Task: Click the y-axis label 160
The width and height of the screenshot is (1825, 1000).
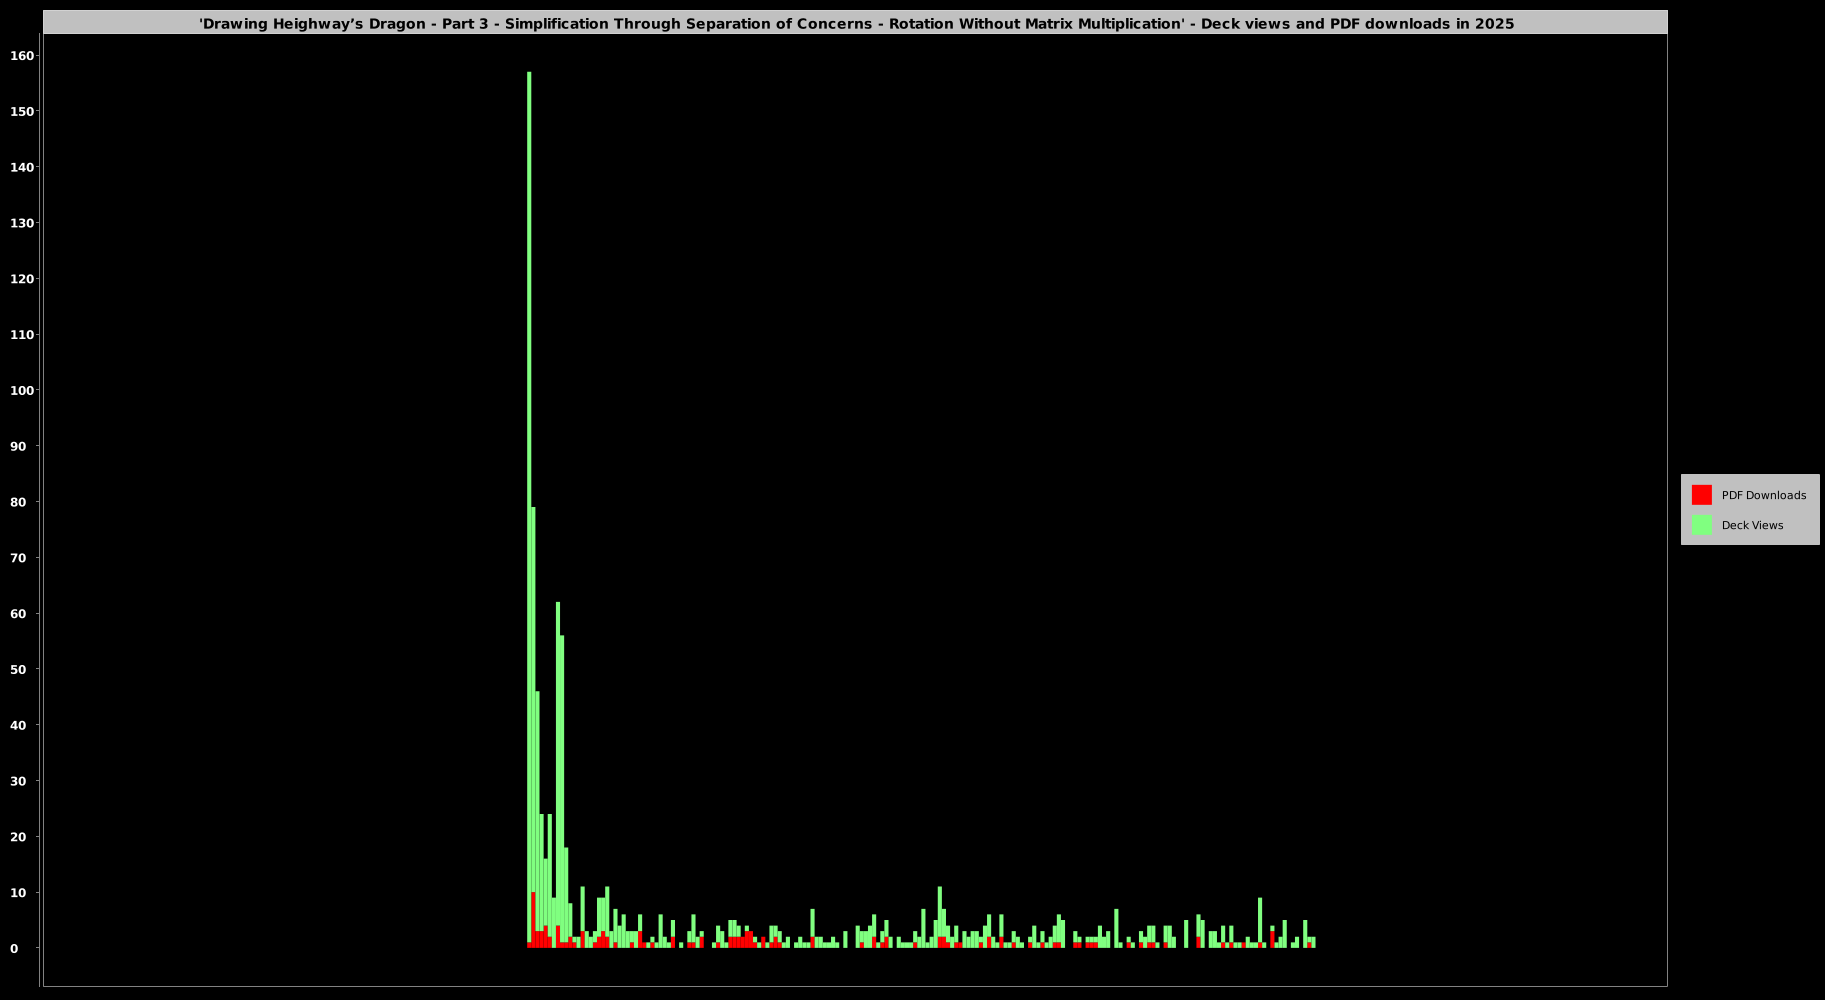Action: click(22, 56)
